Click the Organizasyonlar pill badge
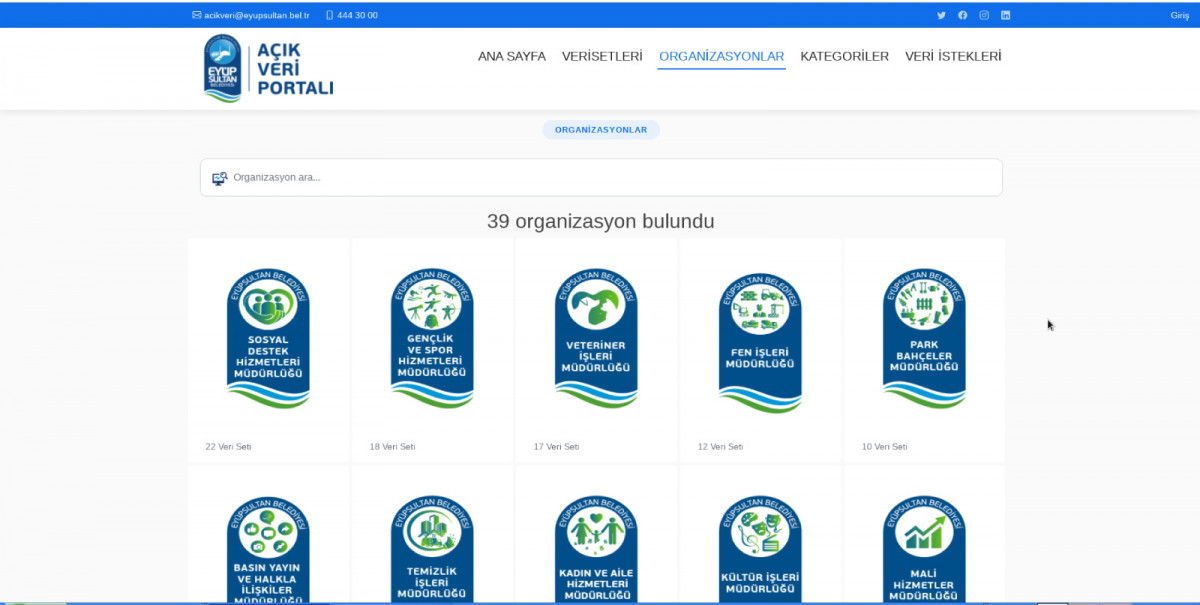This screenshot has height=605, width=1200. pyautogui.click(x=601, y=130)
